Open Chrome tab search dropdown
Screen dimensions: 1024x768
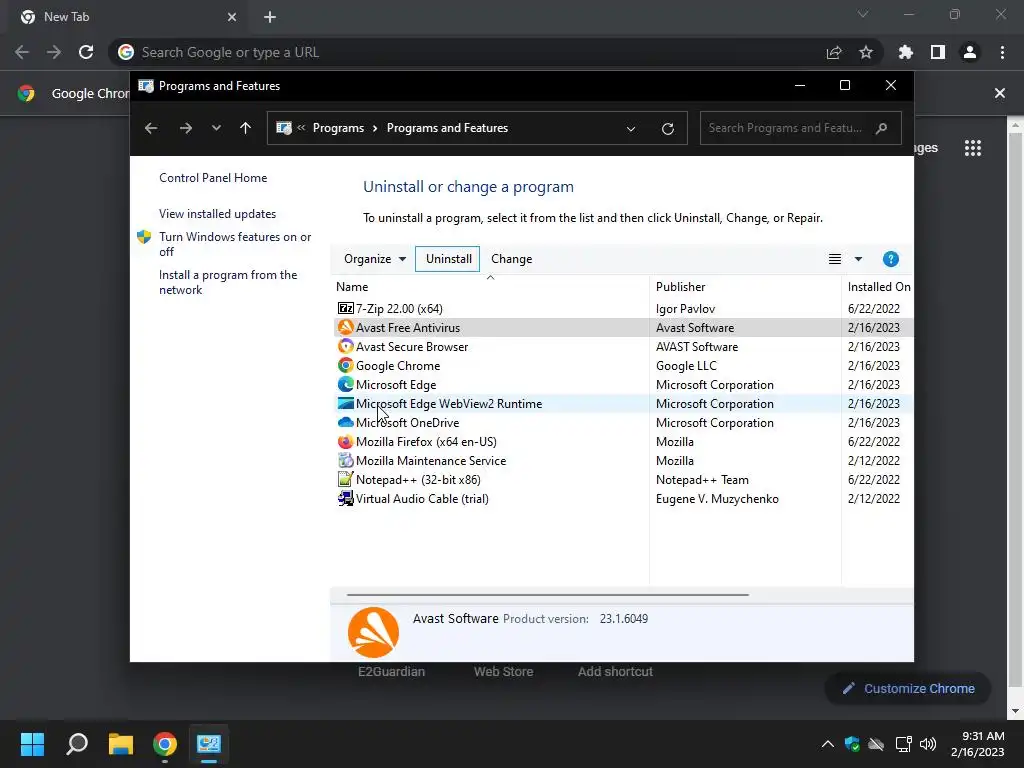[863, 14]
